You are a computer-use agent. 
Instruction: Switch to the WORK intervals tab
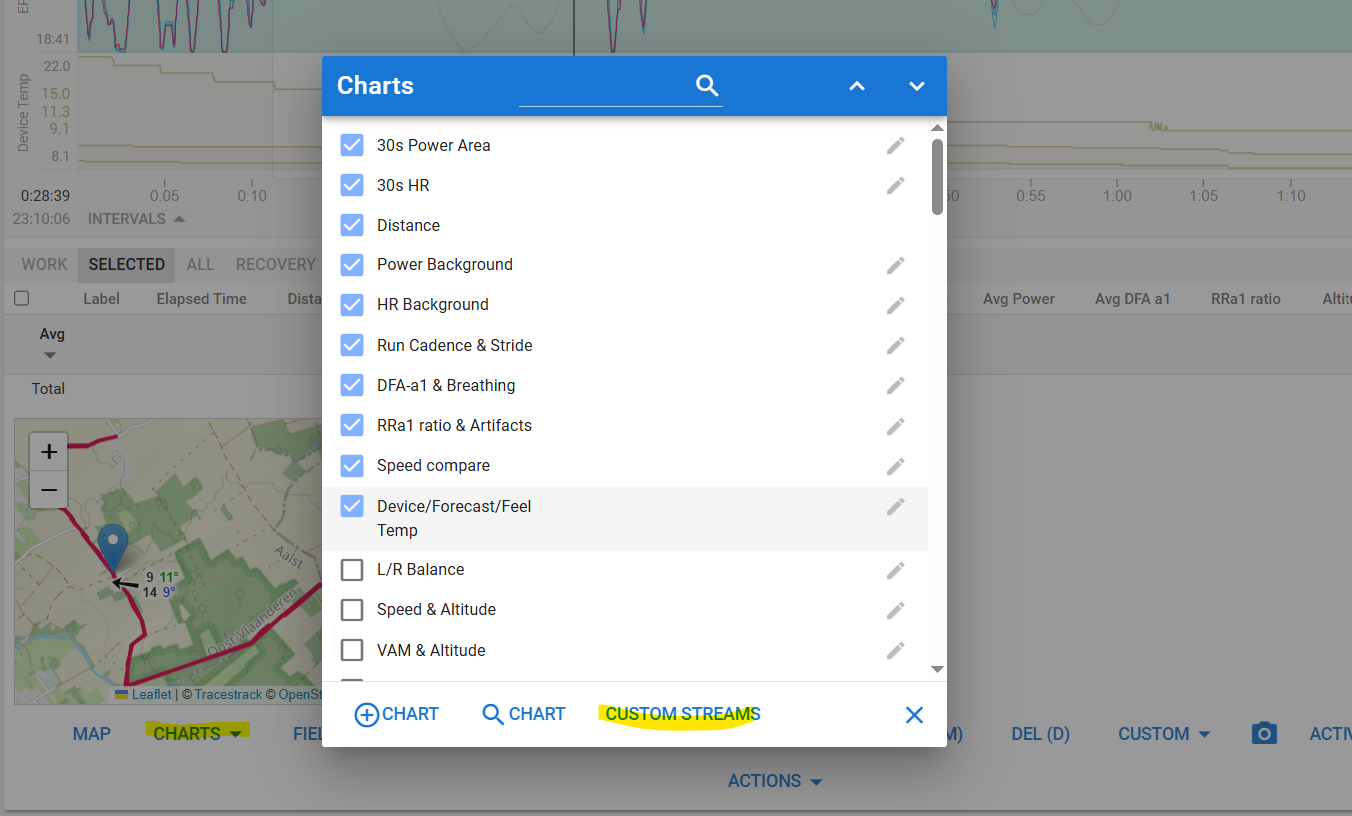45,265
